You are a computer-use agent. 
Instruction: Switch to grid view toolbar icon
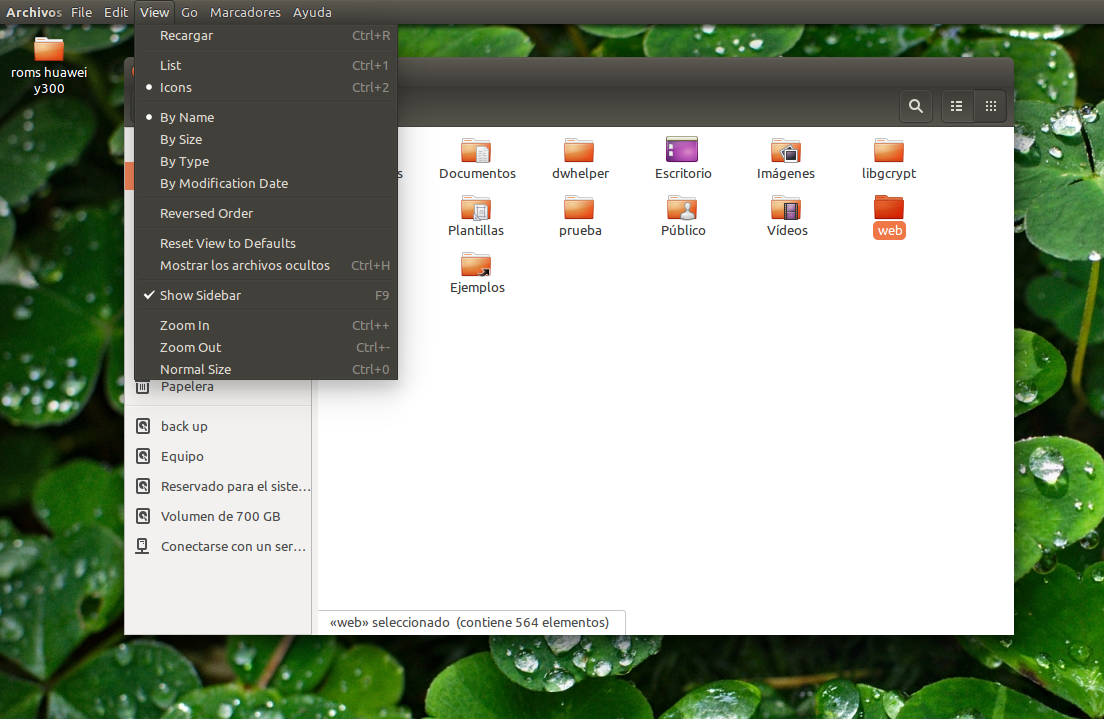pyautogui.click(x=990, y=106)
